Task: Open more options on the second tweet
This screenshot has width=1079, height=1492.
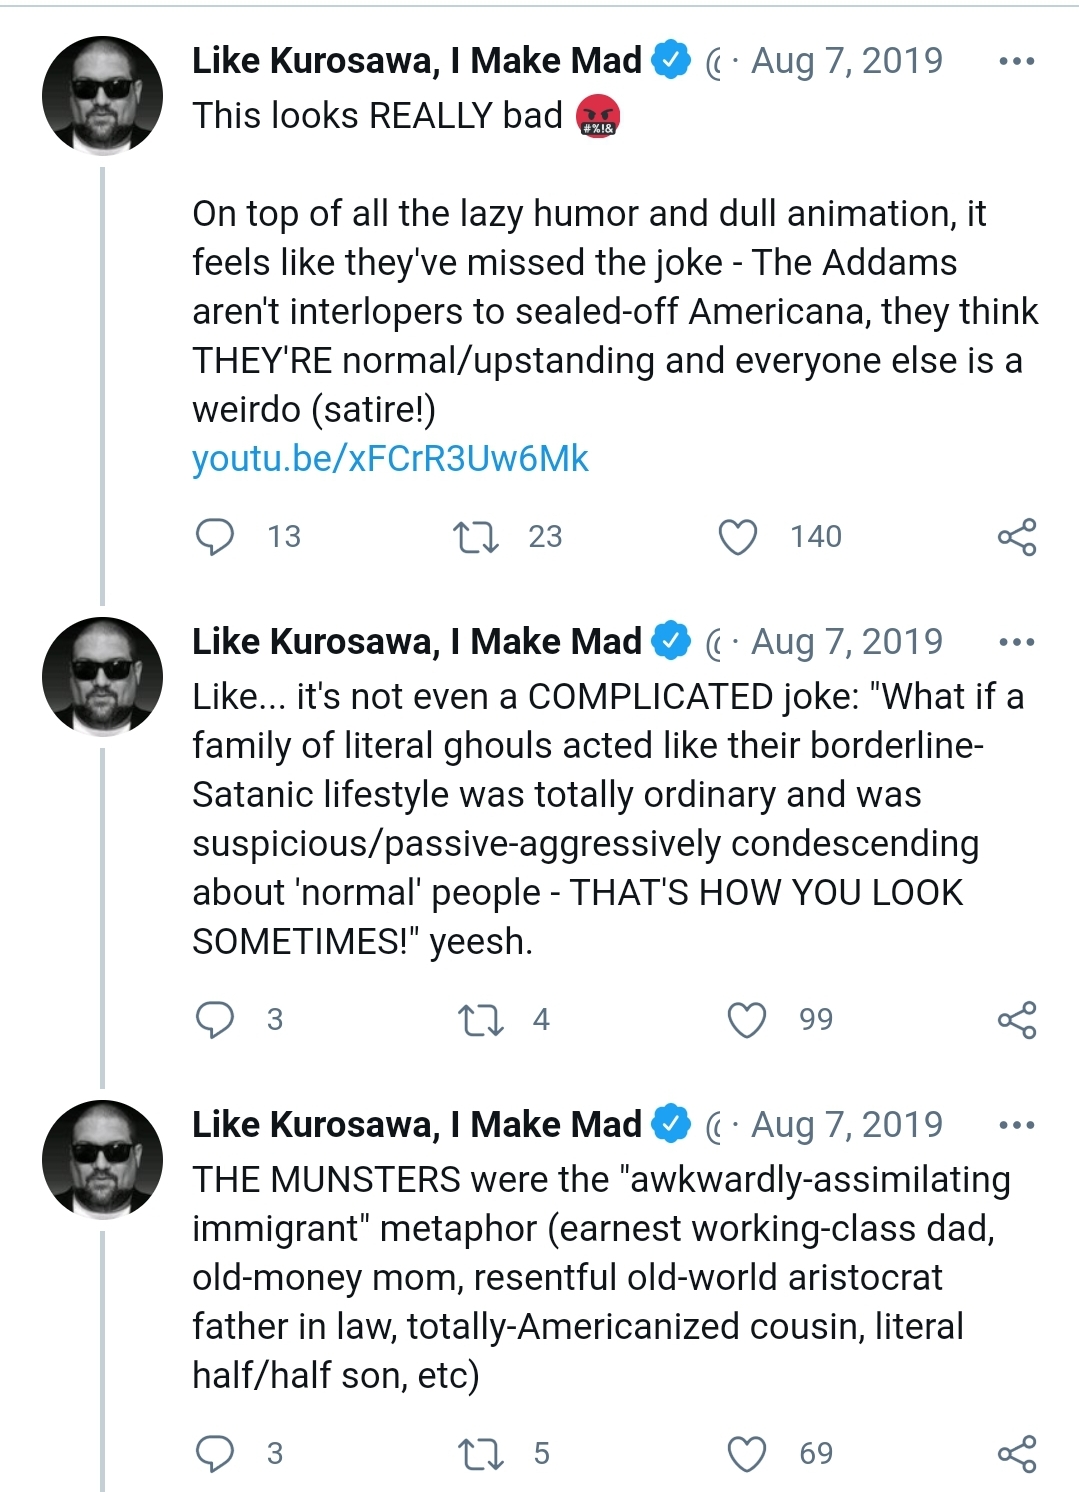Action: click(x=1017, y=642)
